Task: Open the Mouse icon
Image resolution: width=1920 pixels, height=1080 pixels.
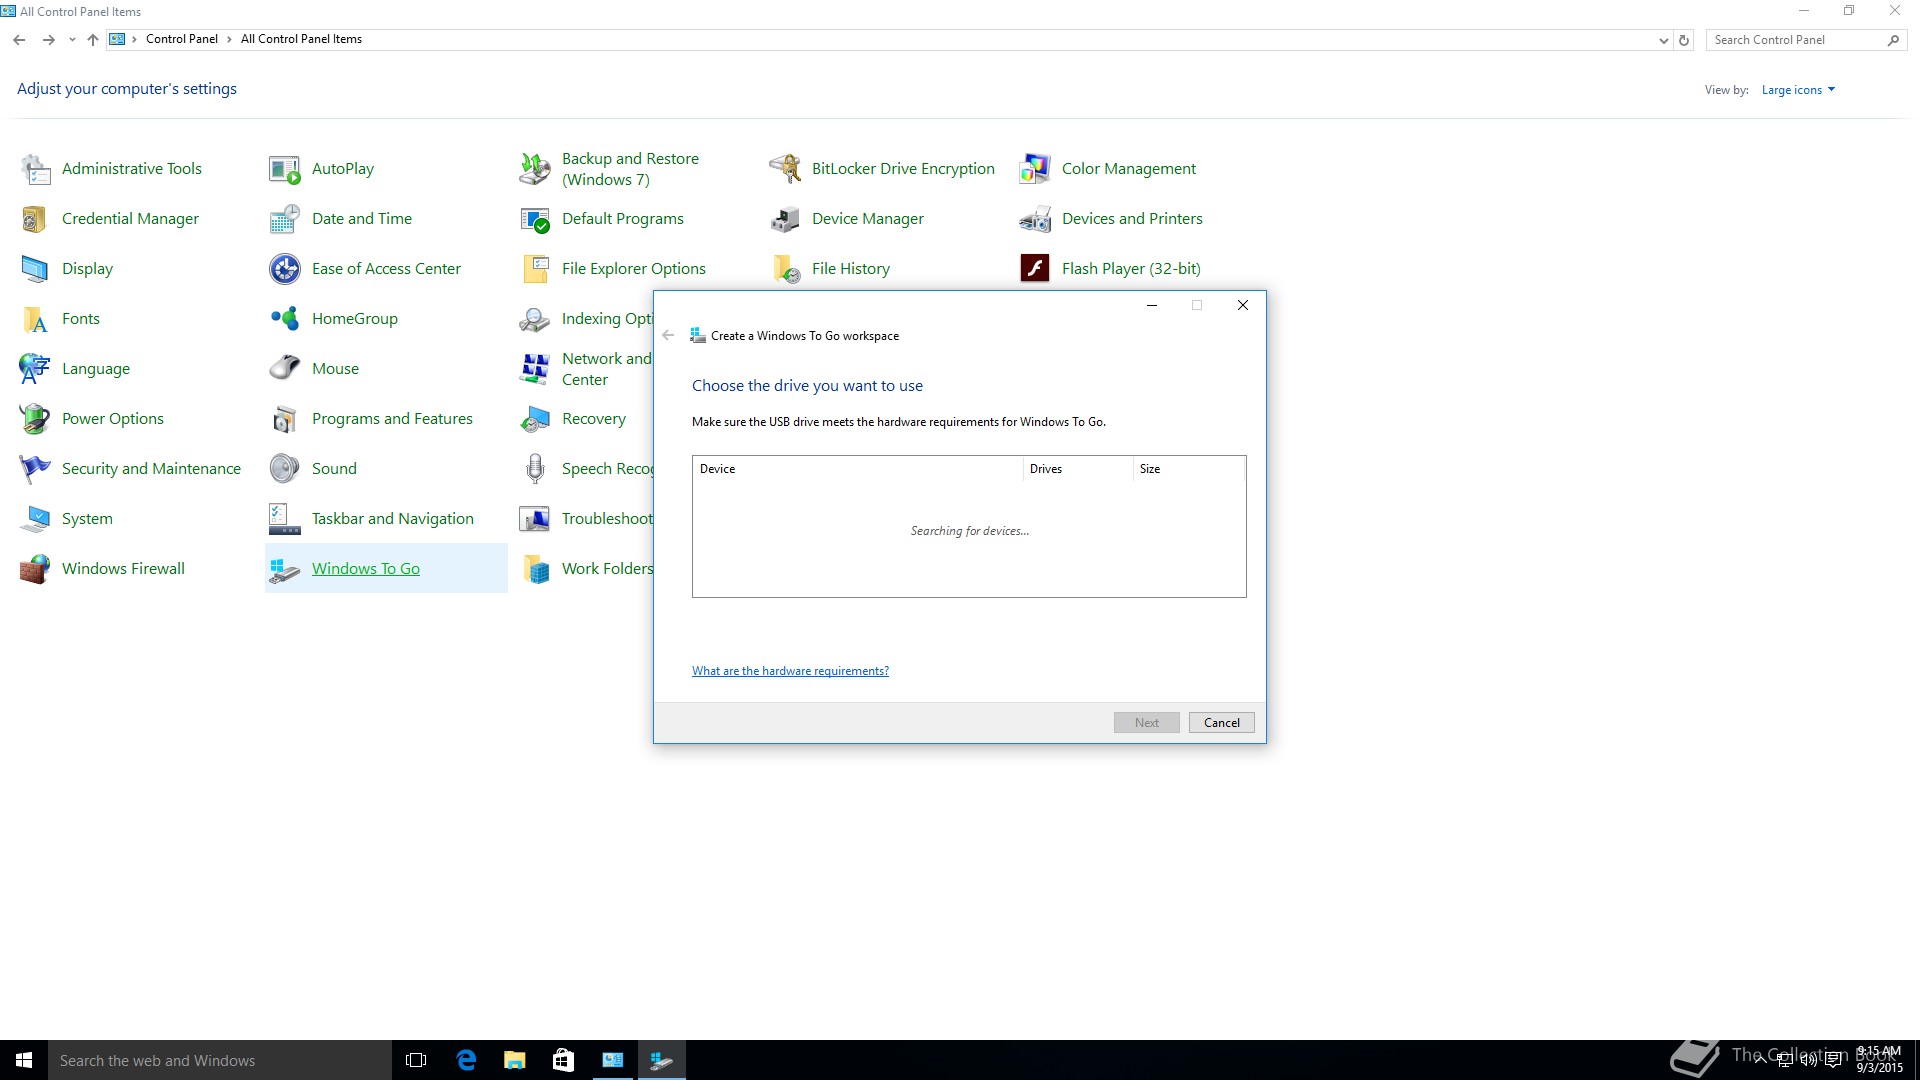Action: point(285,369)
